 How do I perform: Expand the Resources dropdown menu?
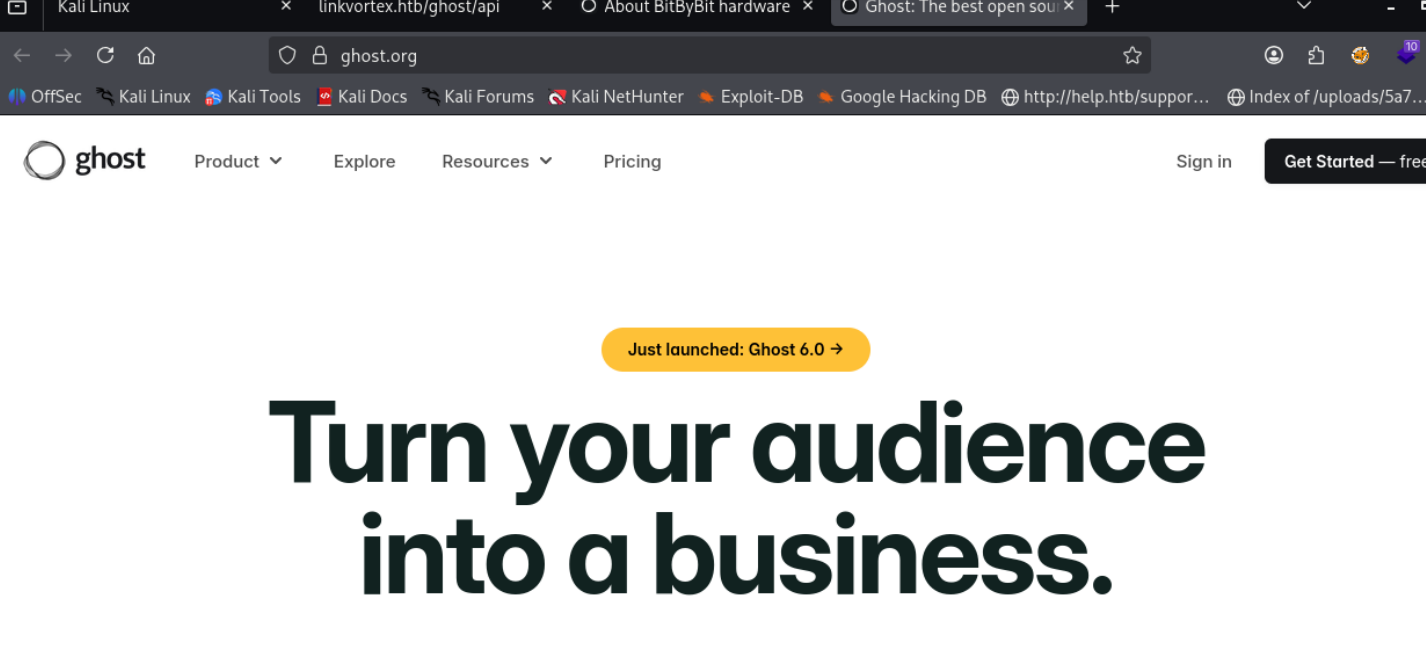click(497, 161)
